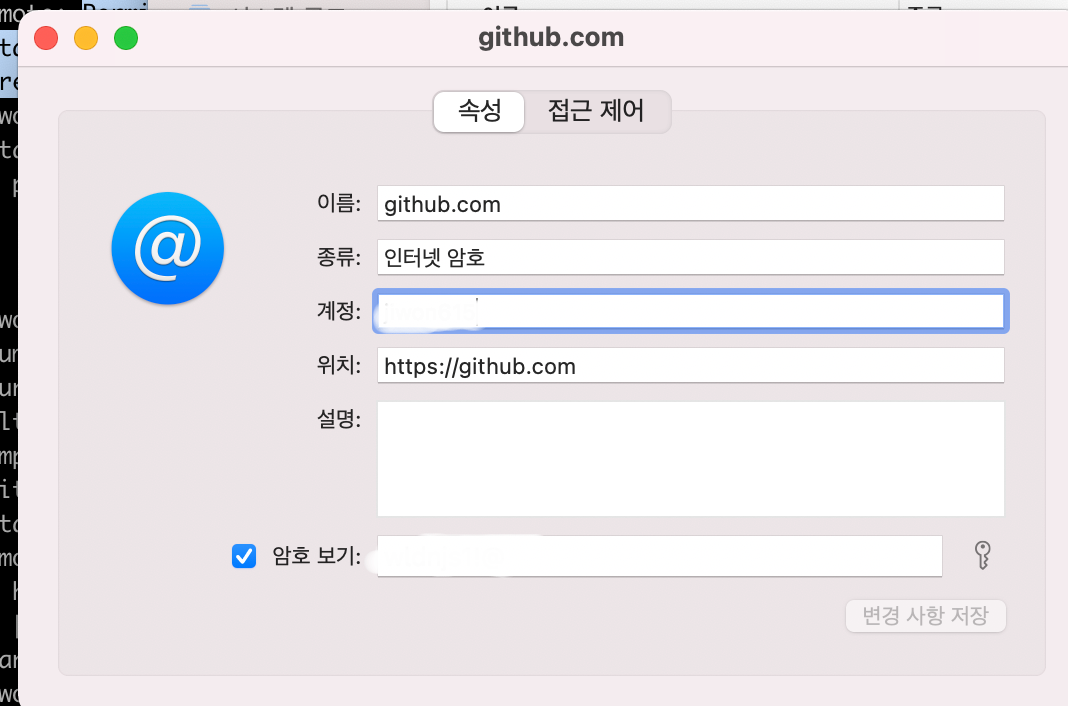This screenshot has width=1068, height=706.
Task: Focus the 계정 account field
Action: tap(691, 311)
